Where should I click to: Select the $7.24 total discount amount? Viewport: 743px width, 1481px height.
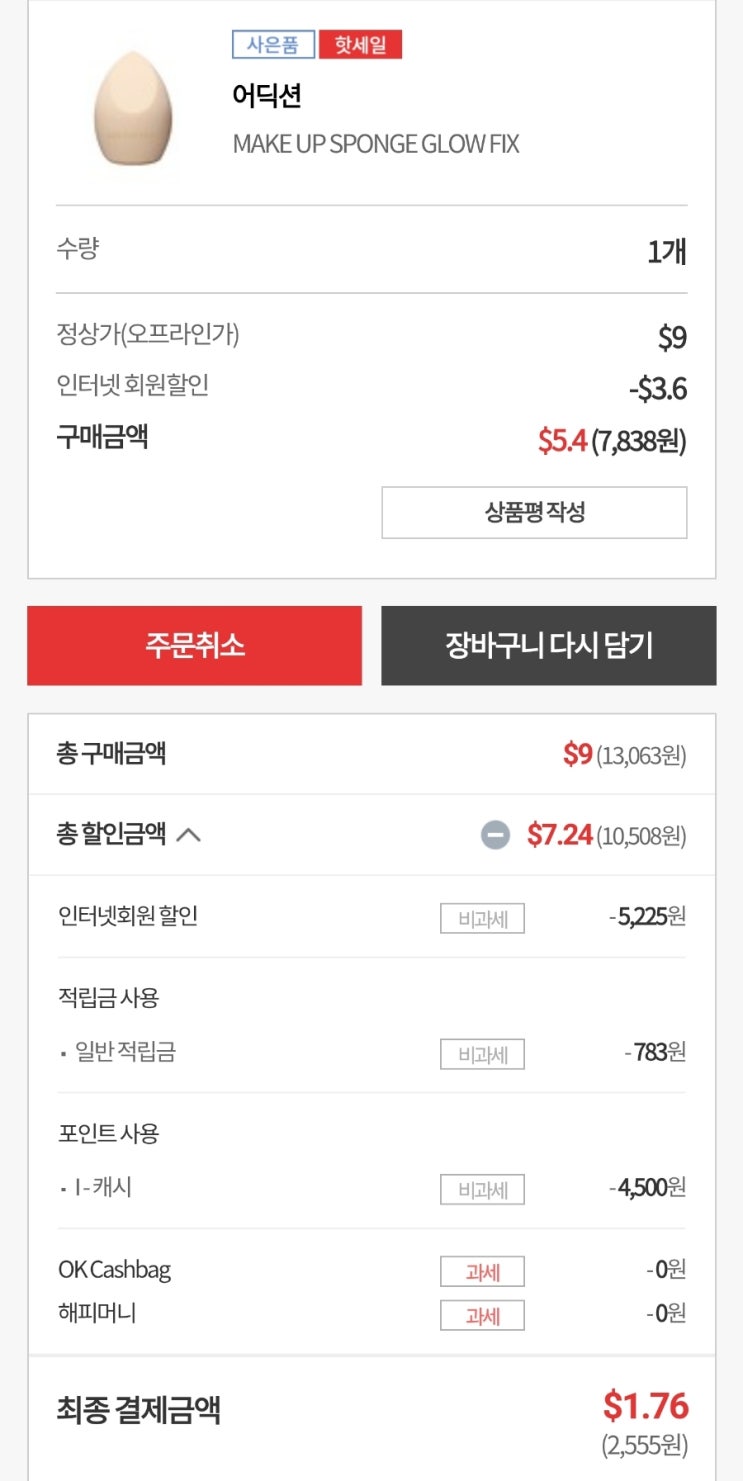[x=560, y=834]
